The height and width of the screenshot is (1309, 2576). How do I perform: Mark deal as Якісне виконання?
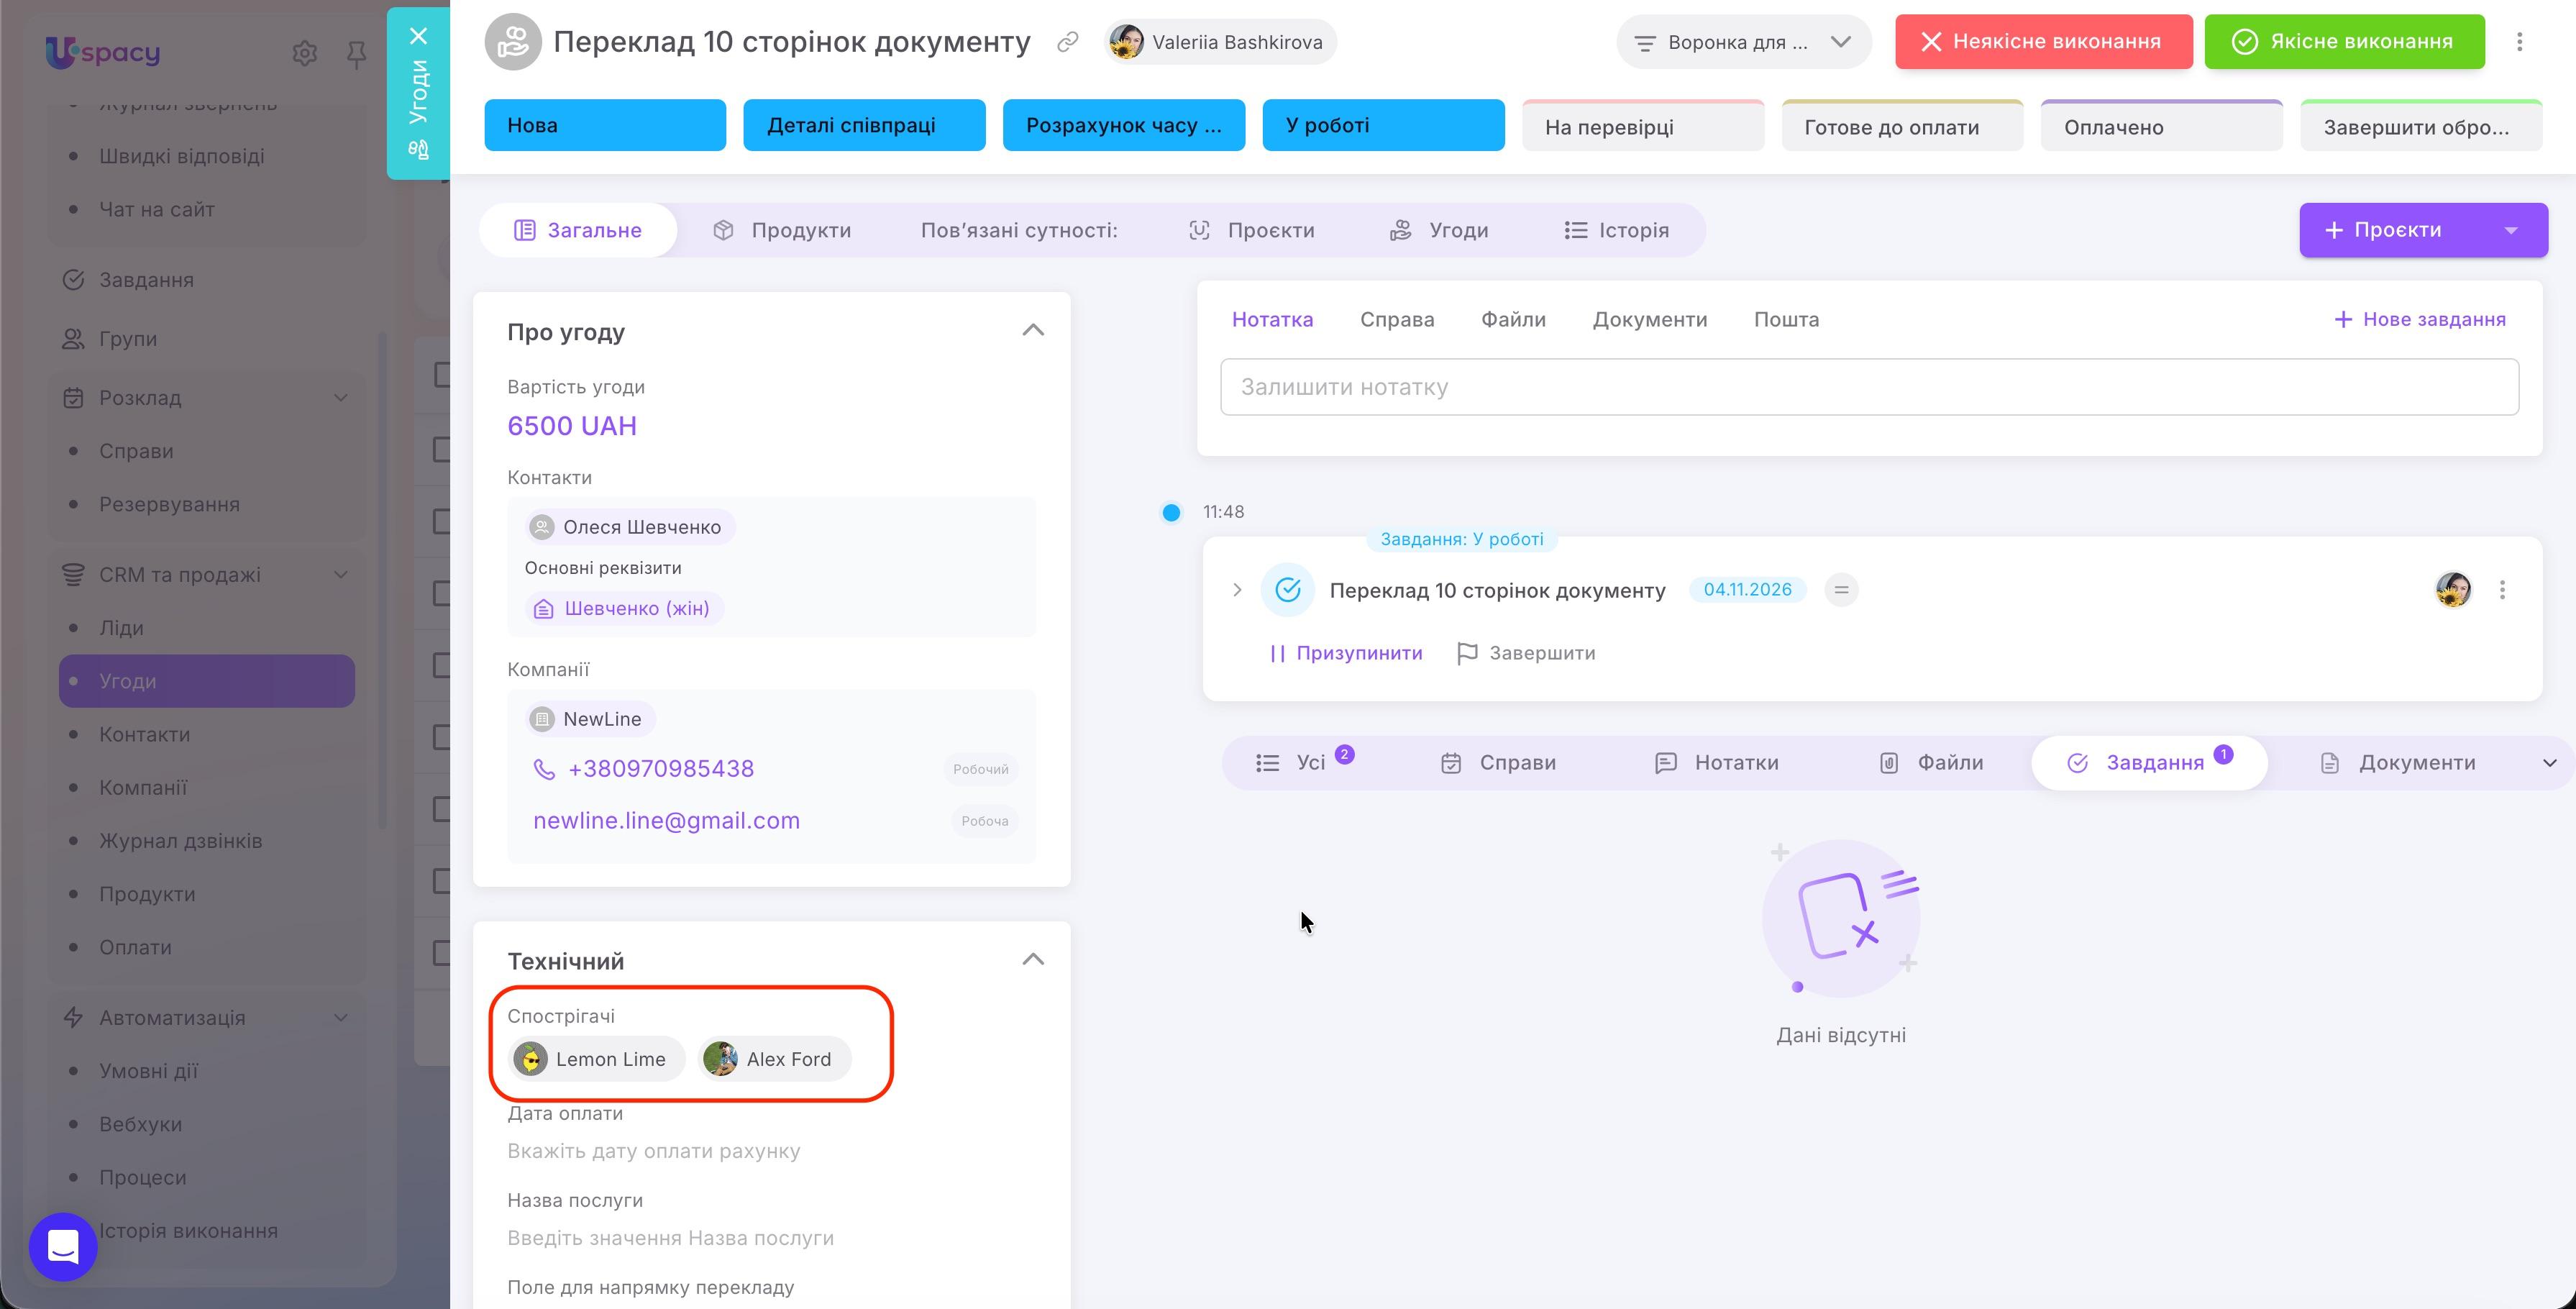(x=2344, y=42)
